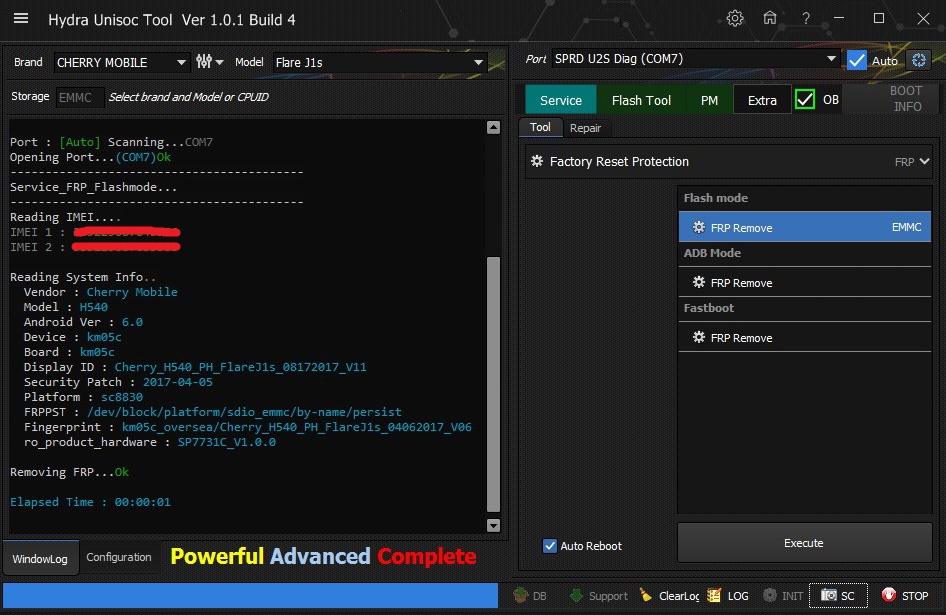Open settings via the title bar gear icon
The image size is (946, 615).
(735, 19)
